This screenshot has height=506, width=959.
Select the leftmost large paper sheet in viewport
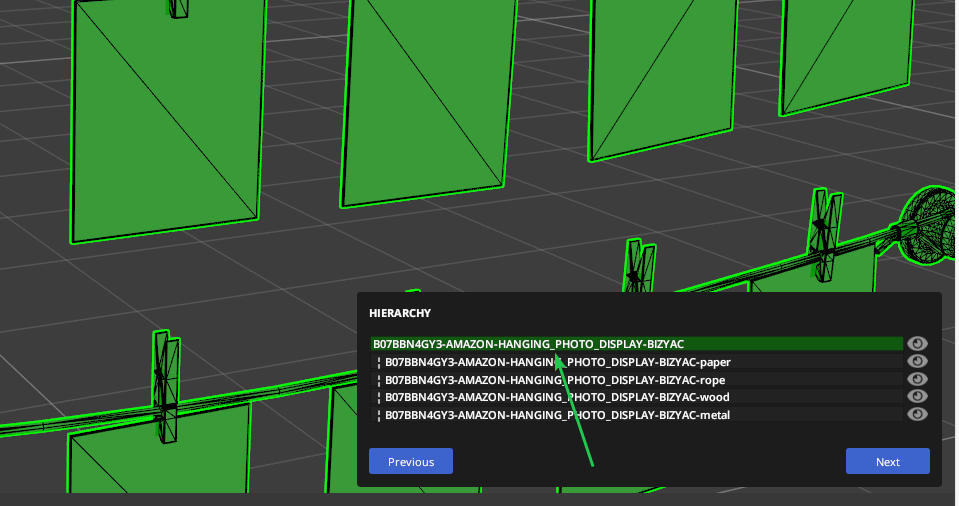[x=166, y=119]
